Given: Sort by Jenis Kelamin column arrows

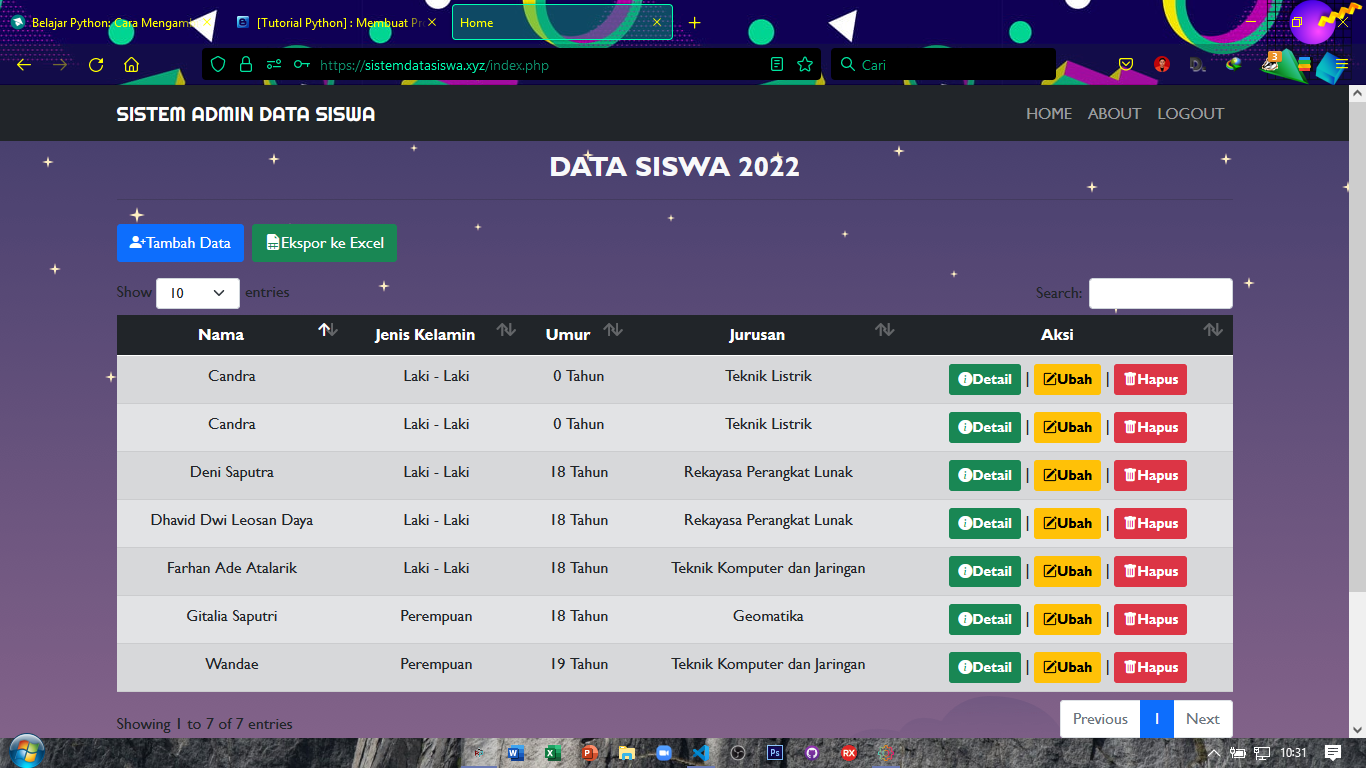Looking at the screenshot, I should click(506, 330).
